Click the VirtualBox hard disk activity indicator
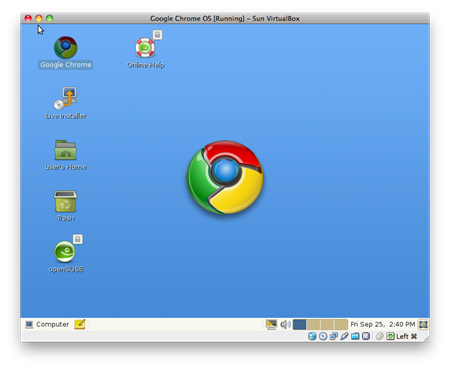This screenshot has width=450, height=370. click(312, 336)
